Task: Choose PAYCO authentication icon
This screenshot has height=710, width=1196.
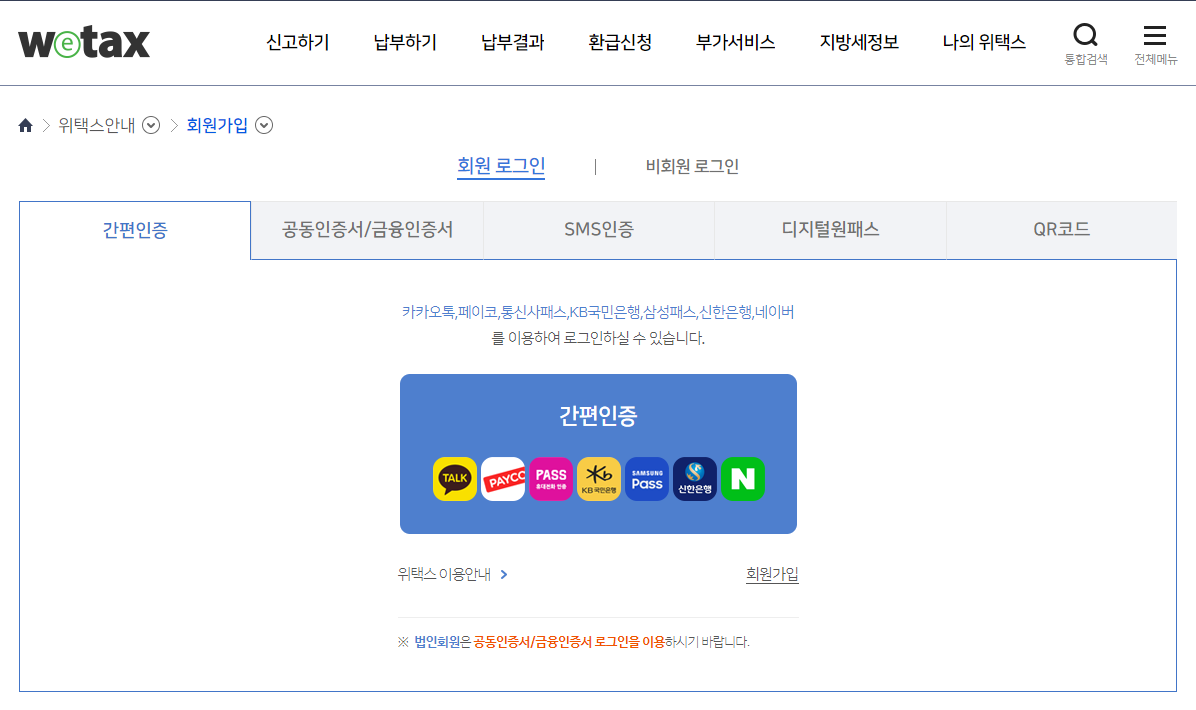Action: tap(503, 479)
